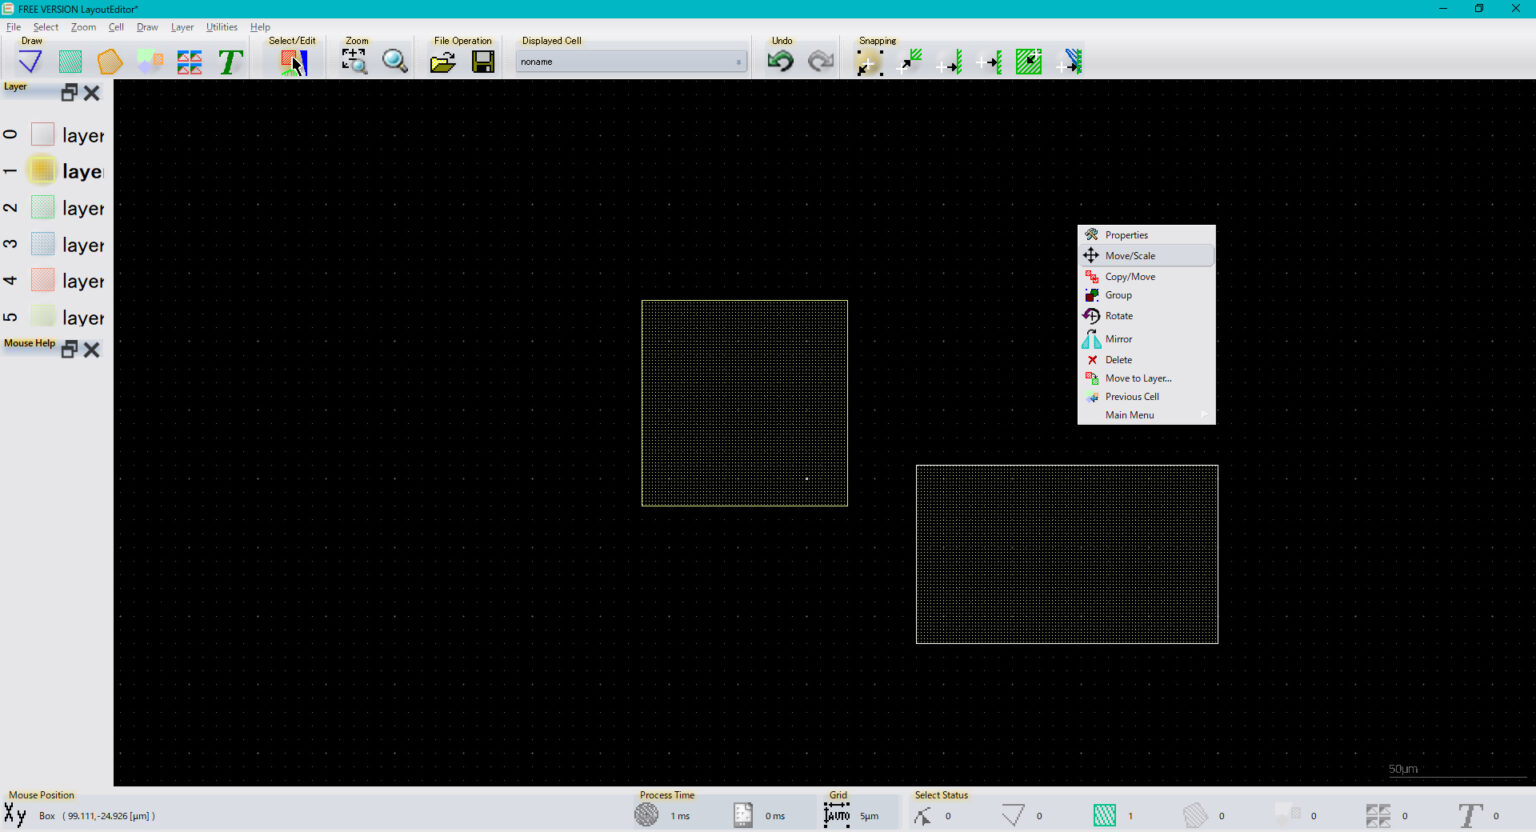
Task: Close the Mouse Help panel
Action: tap(92, 350)
